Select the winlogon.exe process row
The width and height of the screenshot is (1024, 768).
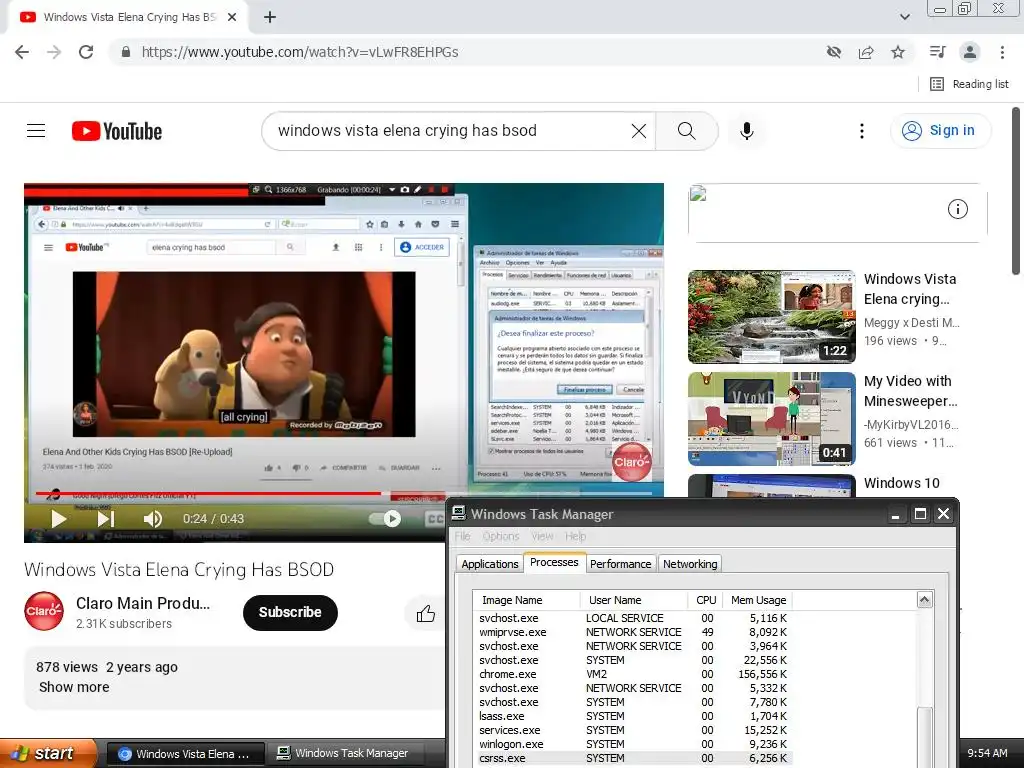(633, 744)
